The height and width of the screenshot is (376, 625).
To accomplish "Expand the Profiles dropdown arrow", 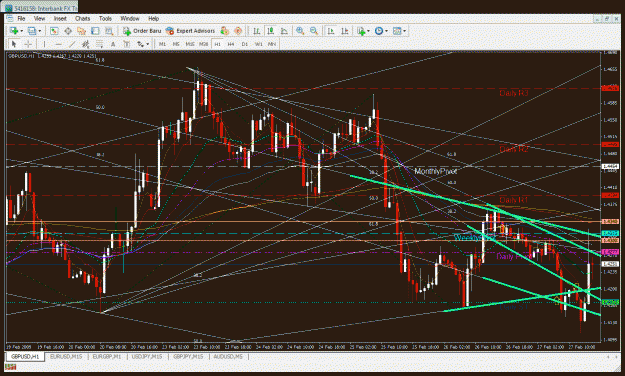I will coord(39,31).
